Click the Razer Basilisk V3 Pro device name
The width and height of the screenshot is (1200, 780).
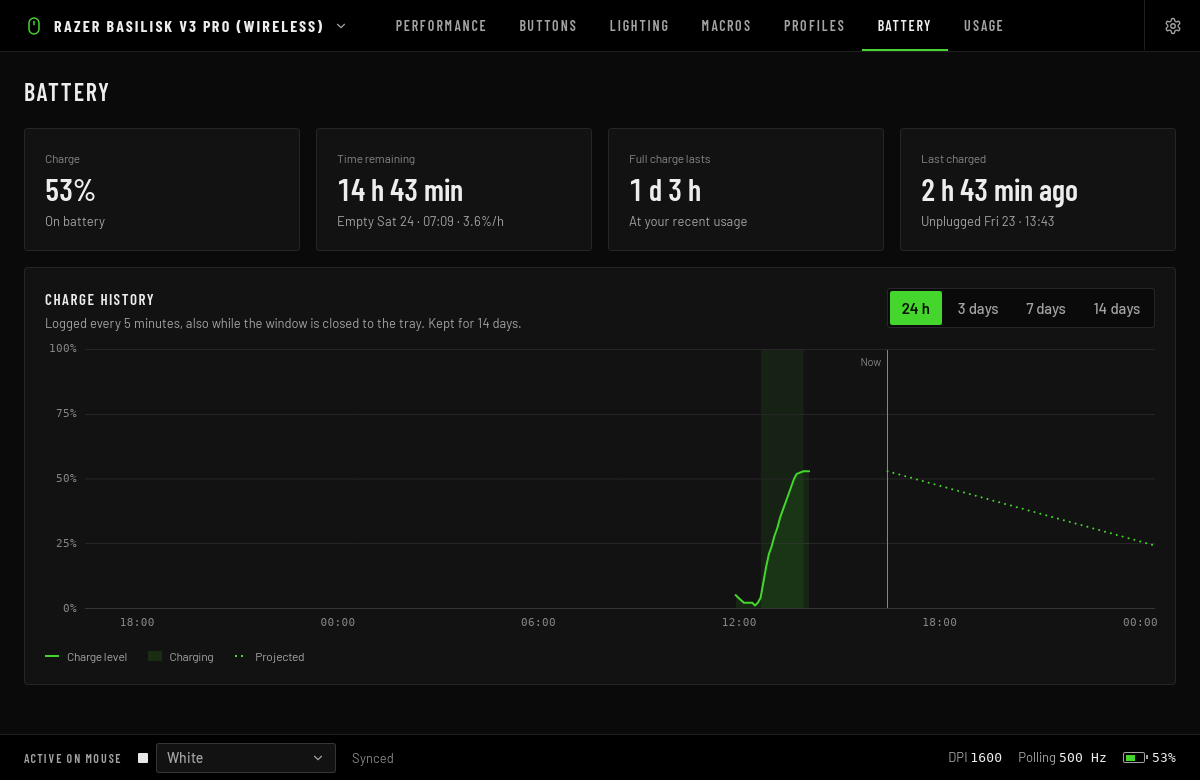click(x=189, y=26)
